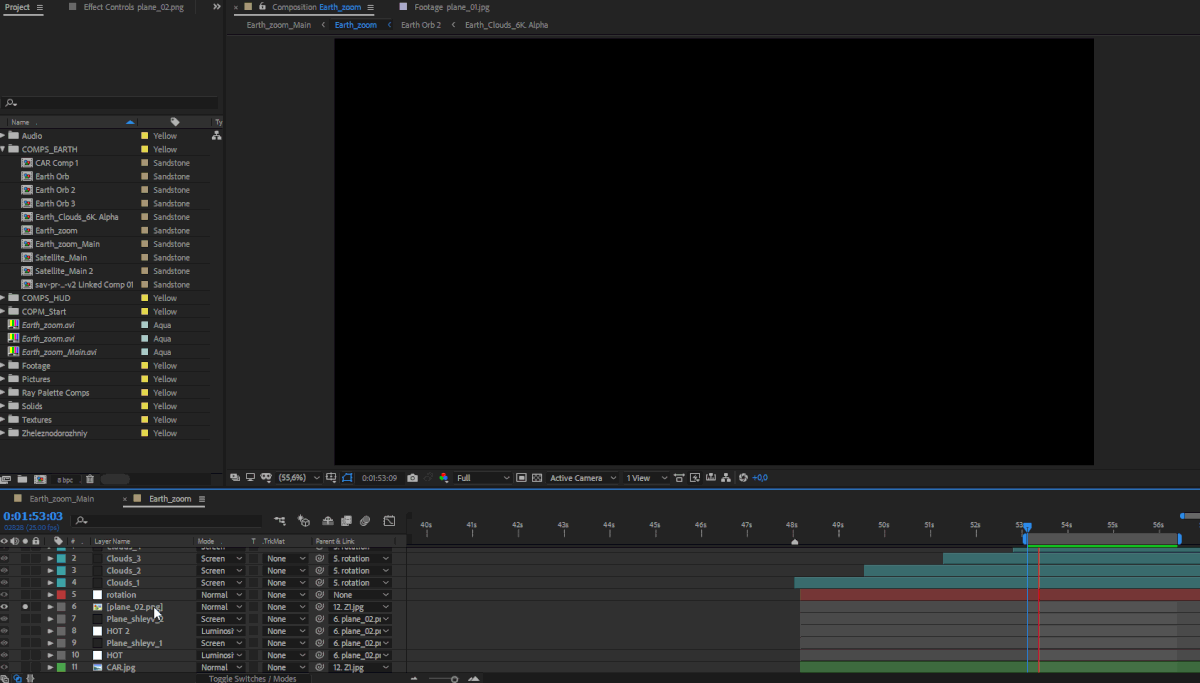
Task: Open blending Mode dropdown for rotation layer
Action: tap(221, 595)
